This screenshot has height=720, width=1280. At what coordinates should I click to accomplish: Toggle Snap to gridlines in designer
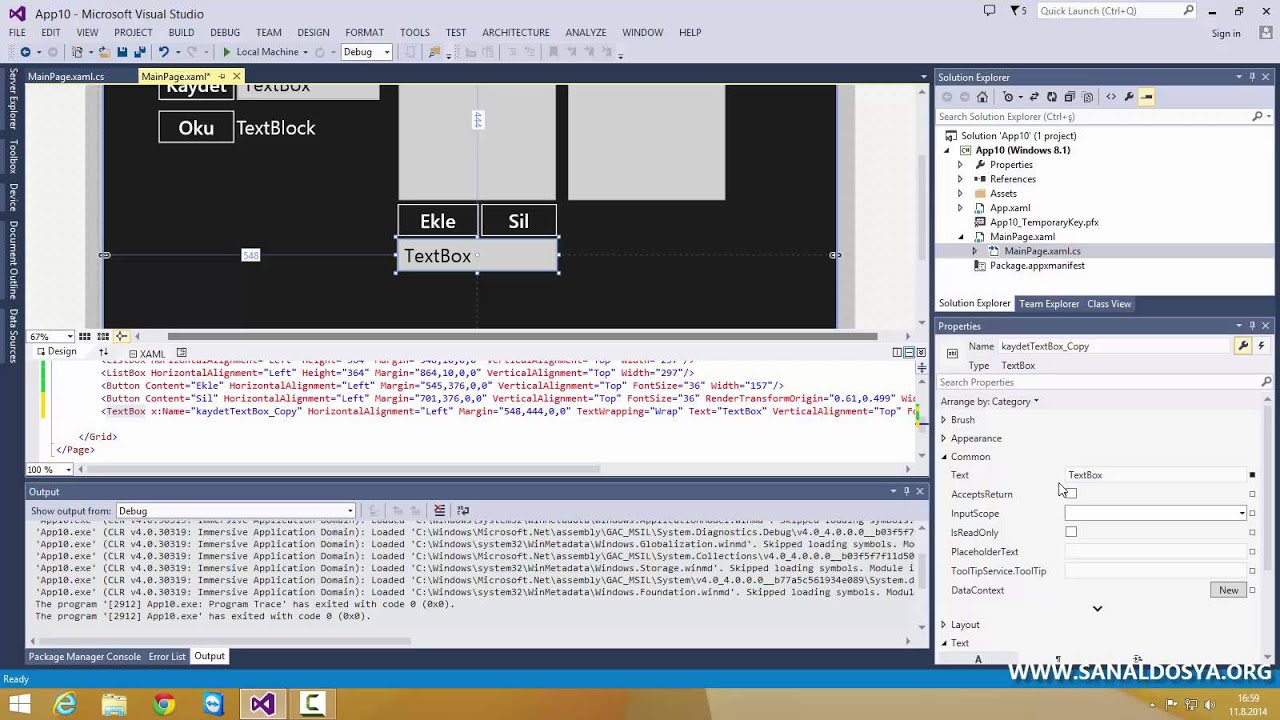click(103, 337)
